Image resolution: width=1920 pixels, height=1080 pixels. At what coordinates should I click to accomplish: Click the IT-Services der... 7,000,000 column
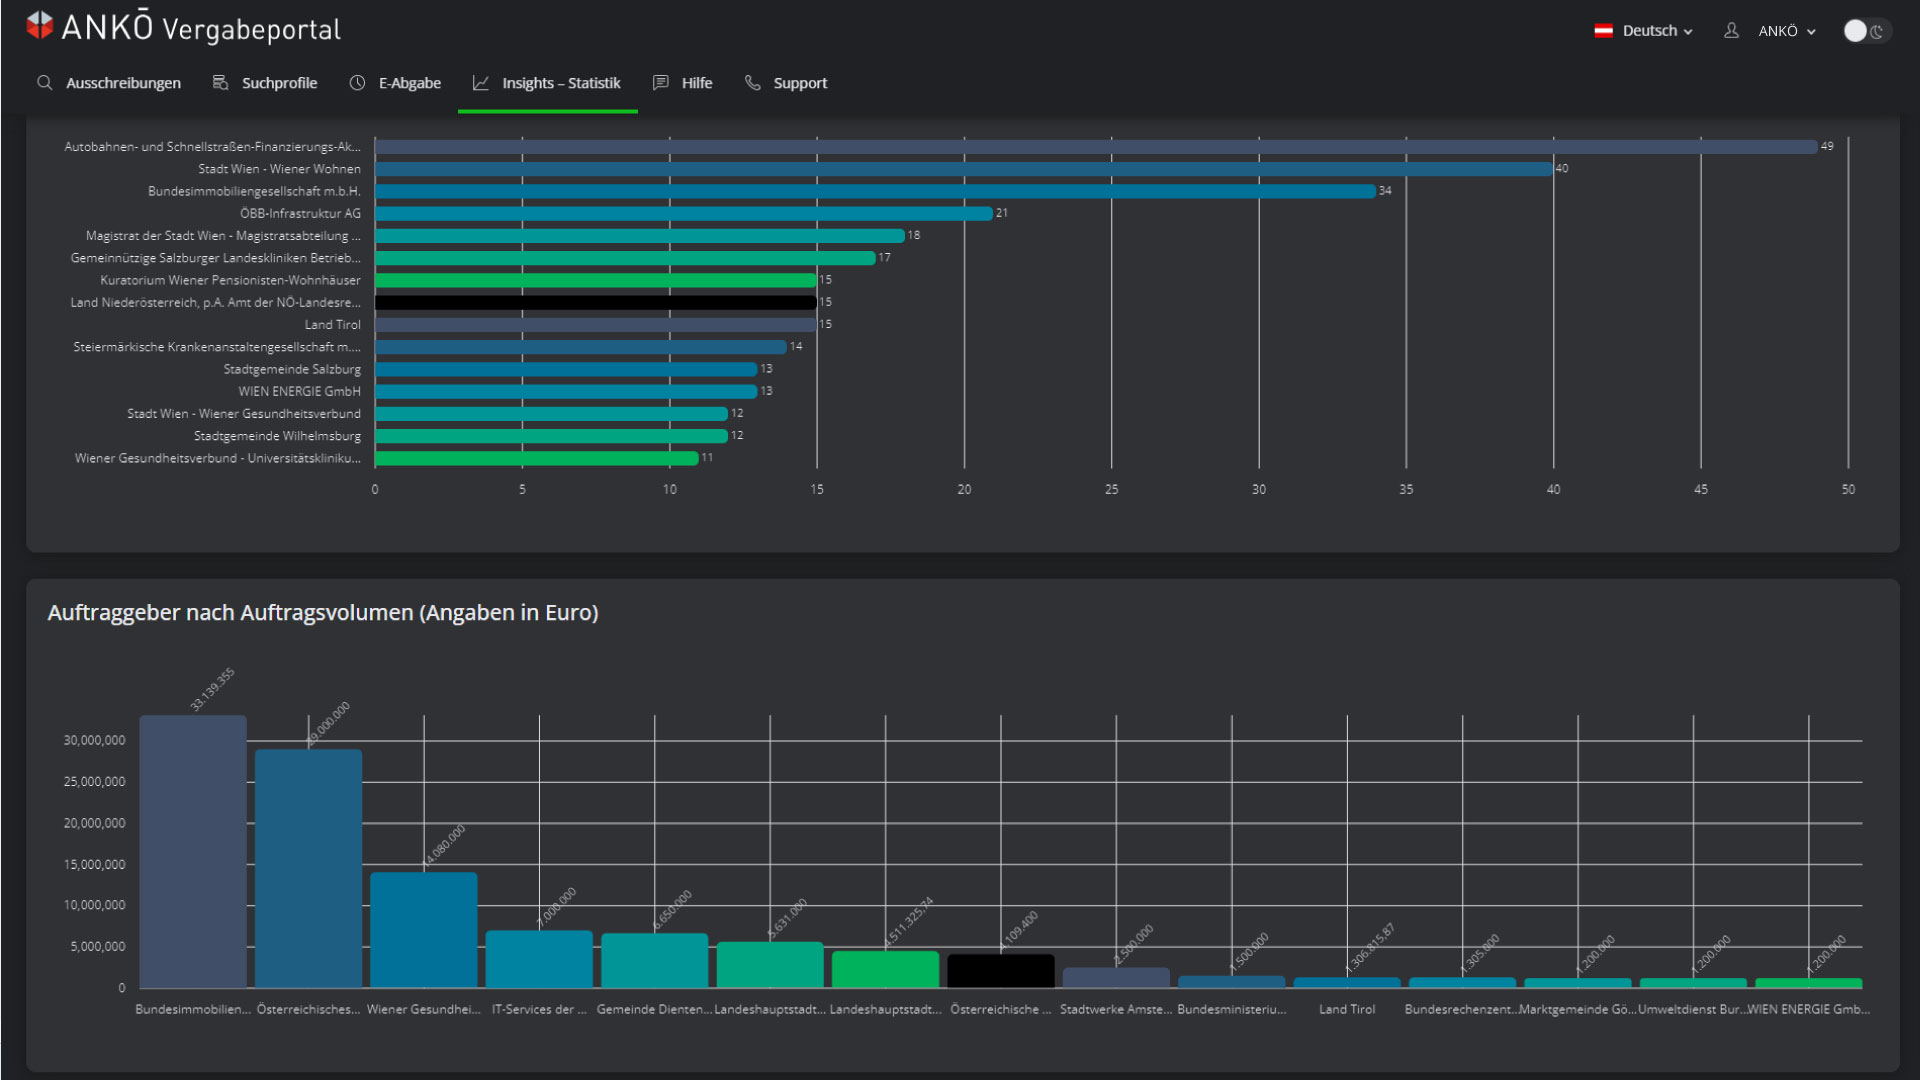(539, 959)
